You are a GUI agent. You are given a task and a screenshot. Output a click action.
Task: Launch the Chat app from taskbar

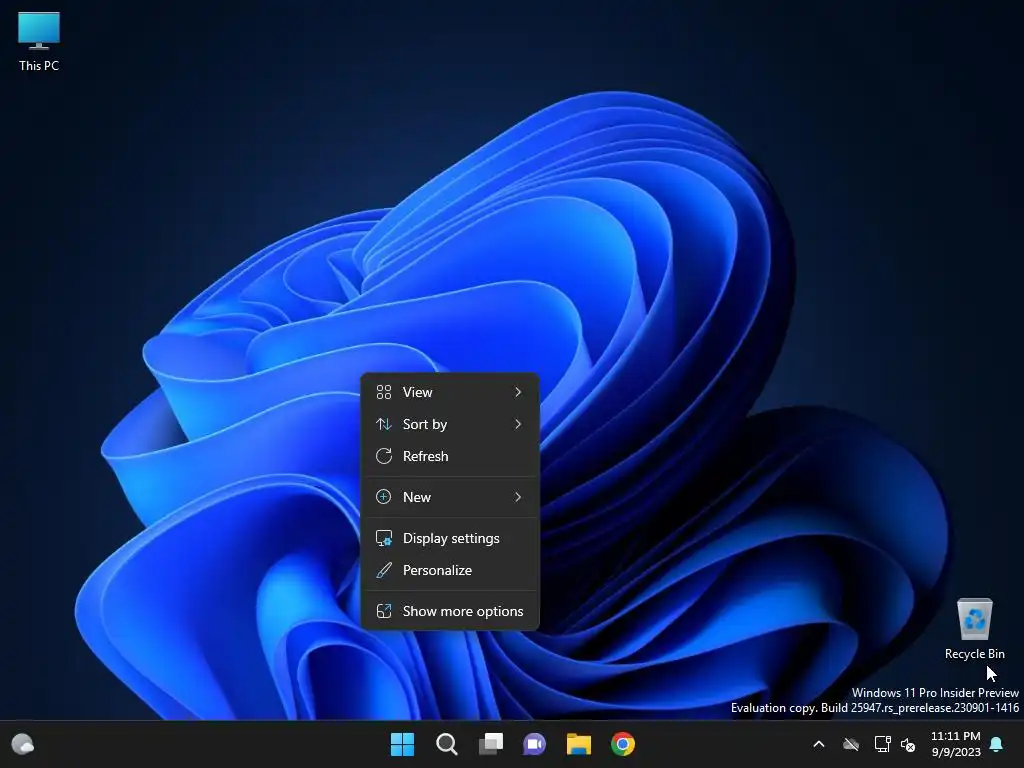tap(534, 744)
